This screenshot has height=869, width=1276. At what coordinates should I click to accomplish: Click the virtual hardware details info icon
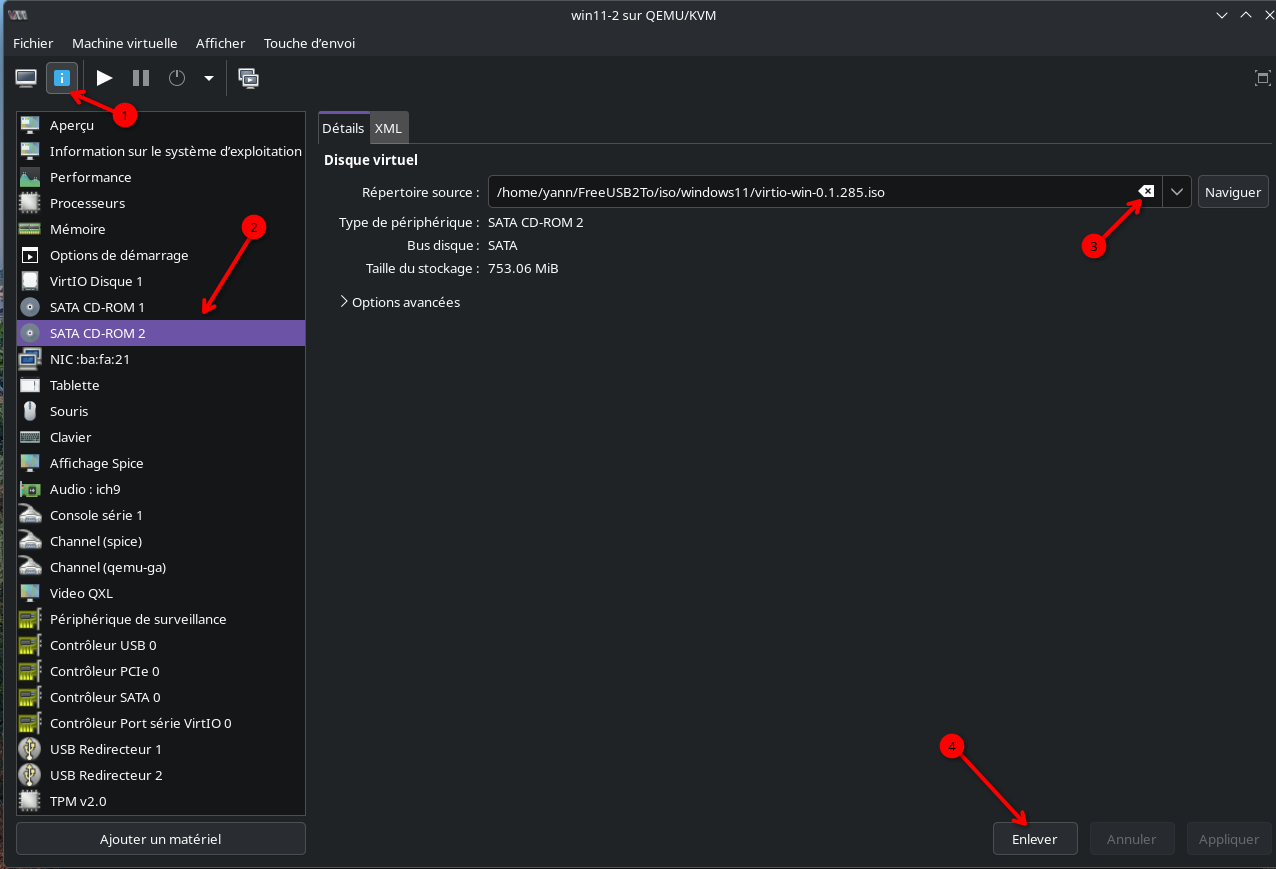click(62, 78)
